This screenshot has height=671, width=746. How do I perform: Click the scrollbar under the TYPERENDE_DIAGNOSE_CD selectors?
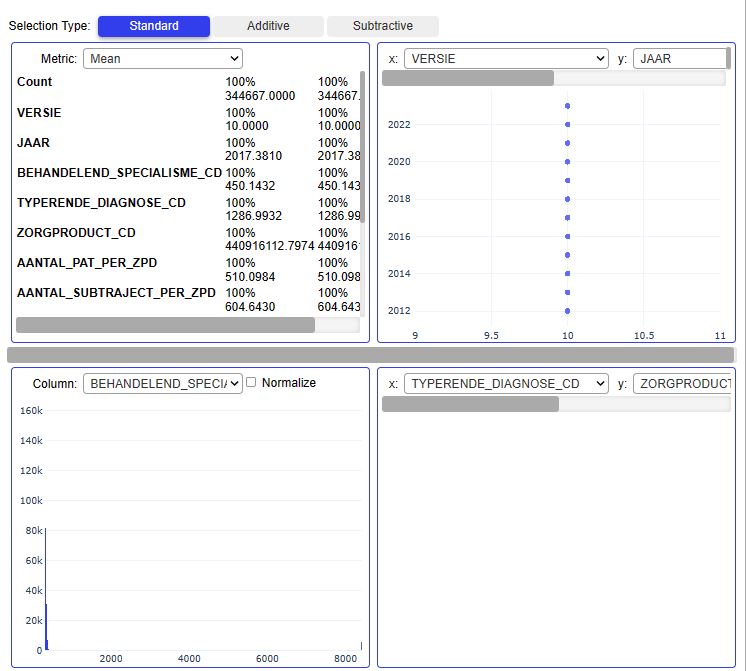[x=471, y=404]
